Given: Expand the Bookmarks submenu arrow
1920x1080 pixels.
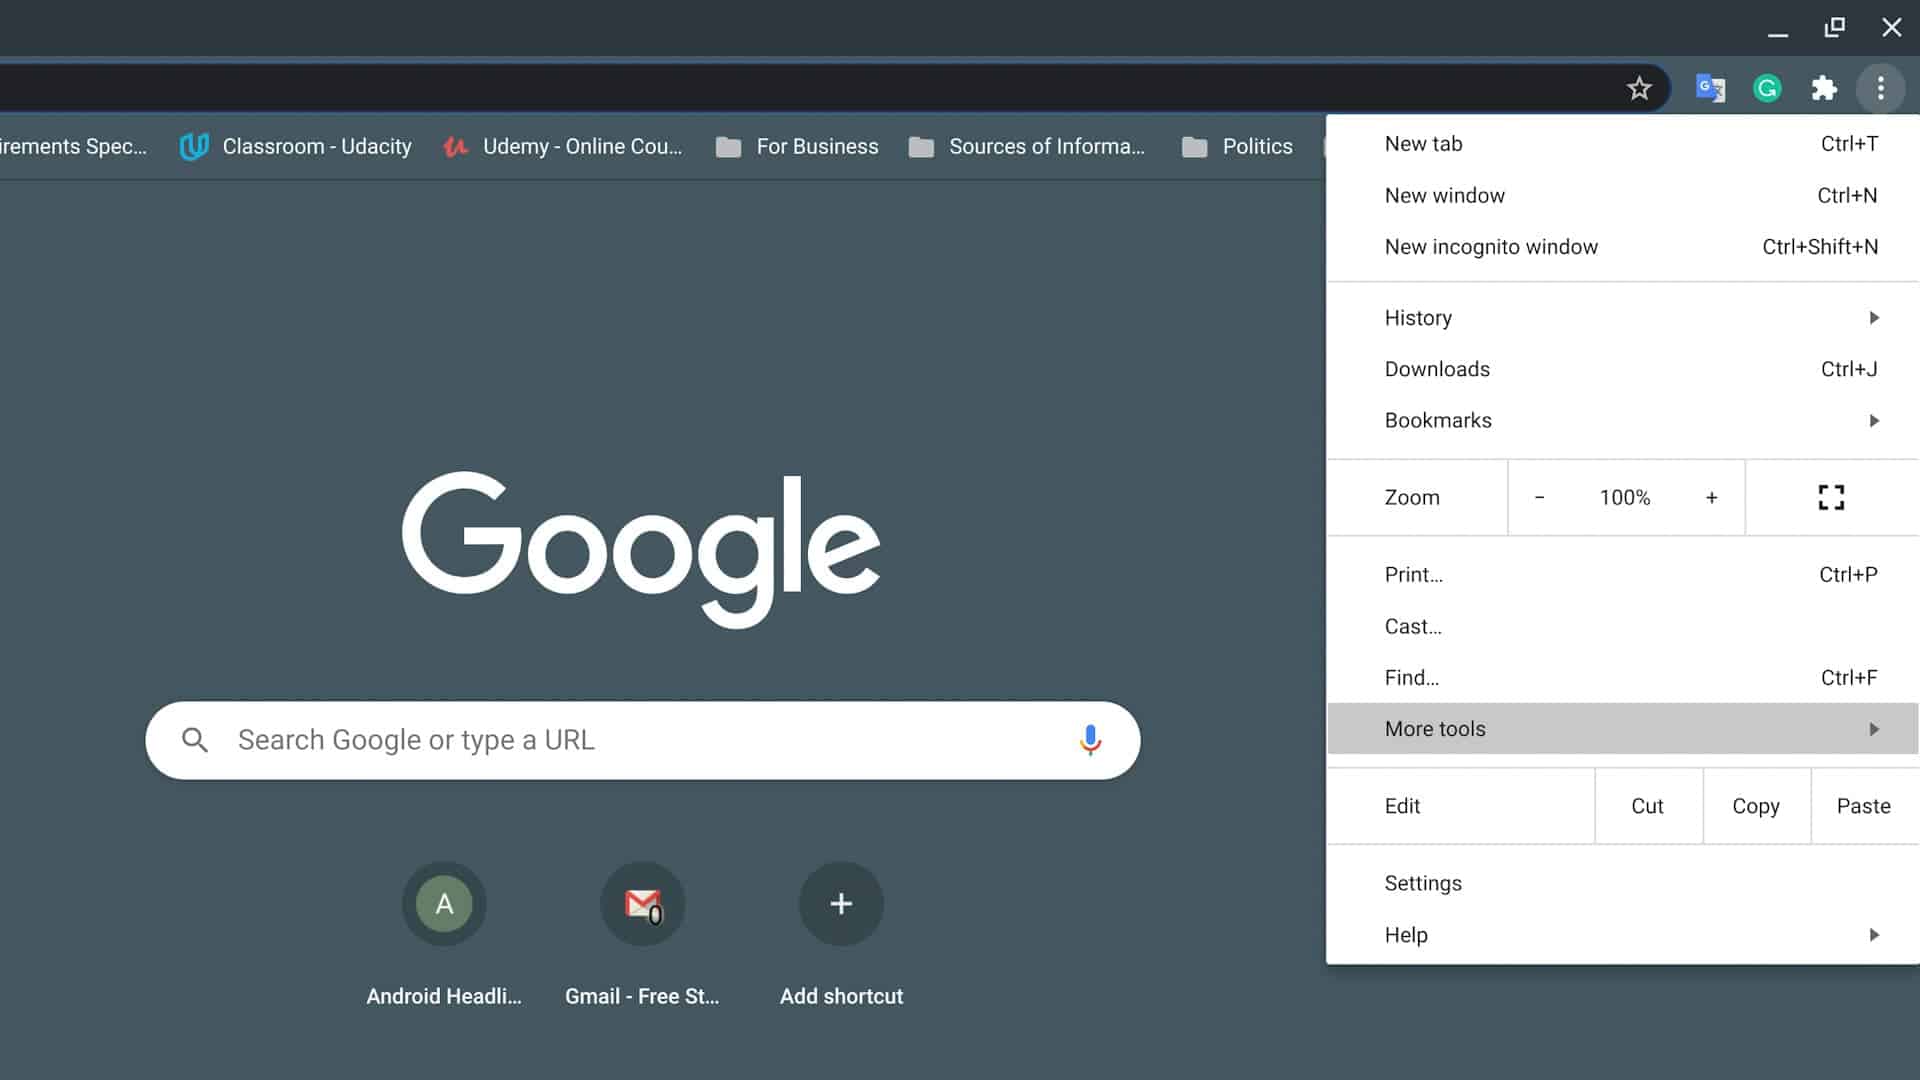Looking at the screenshot, I should click(1873, 420).
